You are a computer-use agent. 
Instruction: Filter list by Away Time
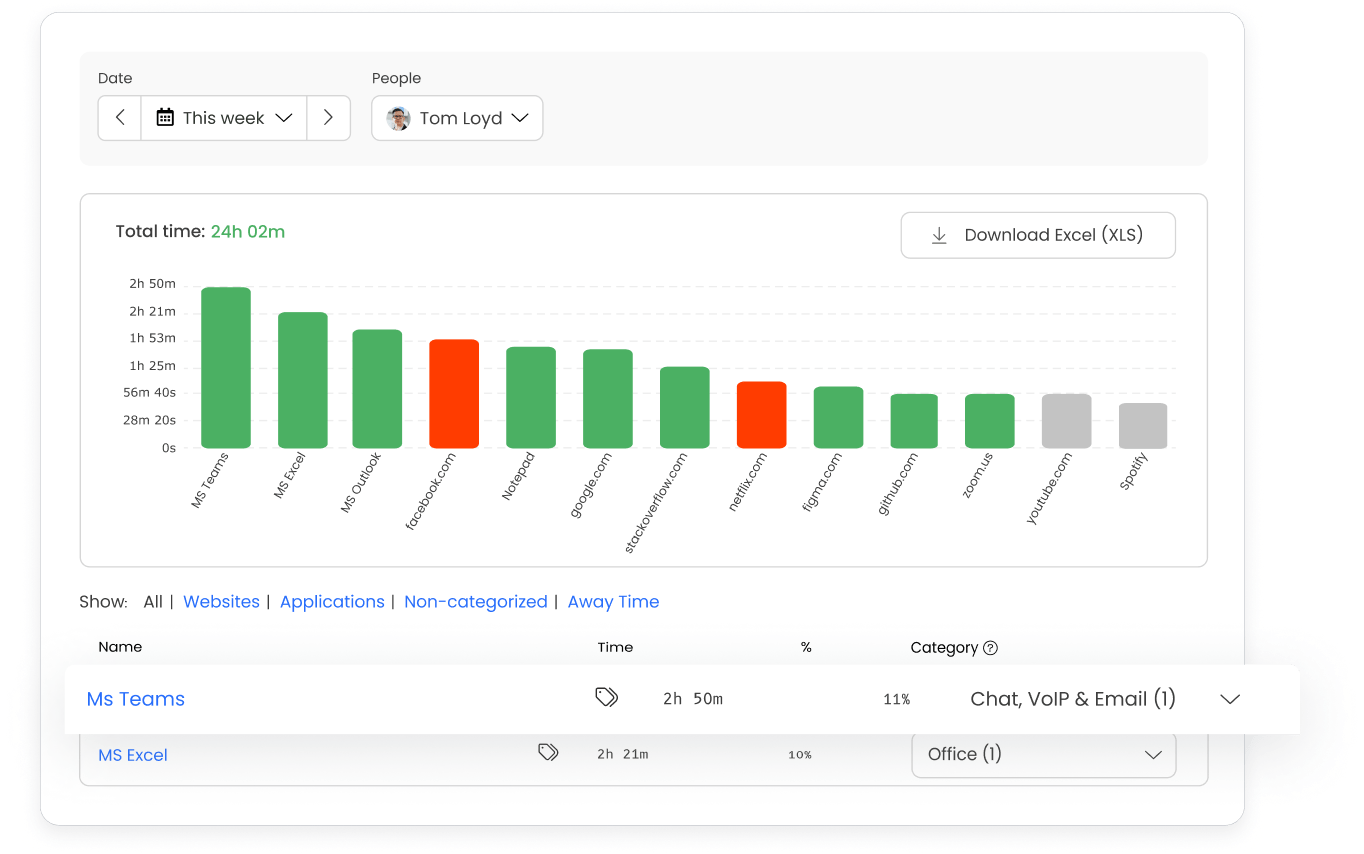[x=613, y=602]
